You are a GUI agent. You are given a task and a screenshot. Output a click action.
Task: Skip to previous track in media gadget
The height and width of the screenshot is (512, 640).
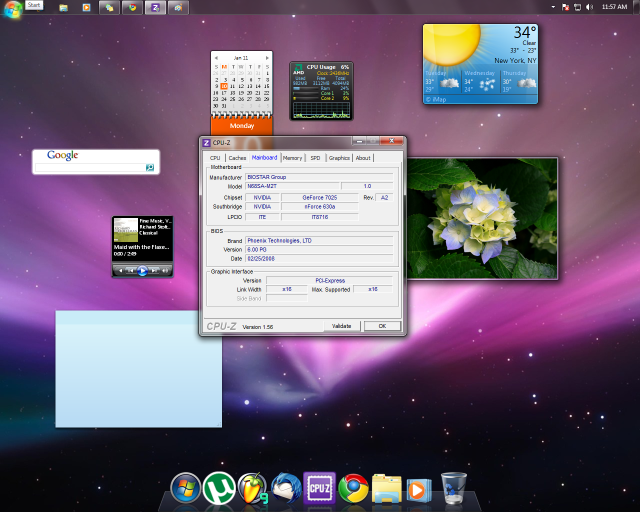pyautogui.click(x=131, y=270)
